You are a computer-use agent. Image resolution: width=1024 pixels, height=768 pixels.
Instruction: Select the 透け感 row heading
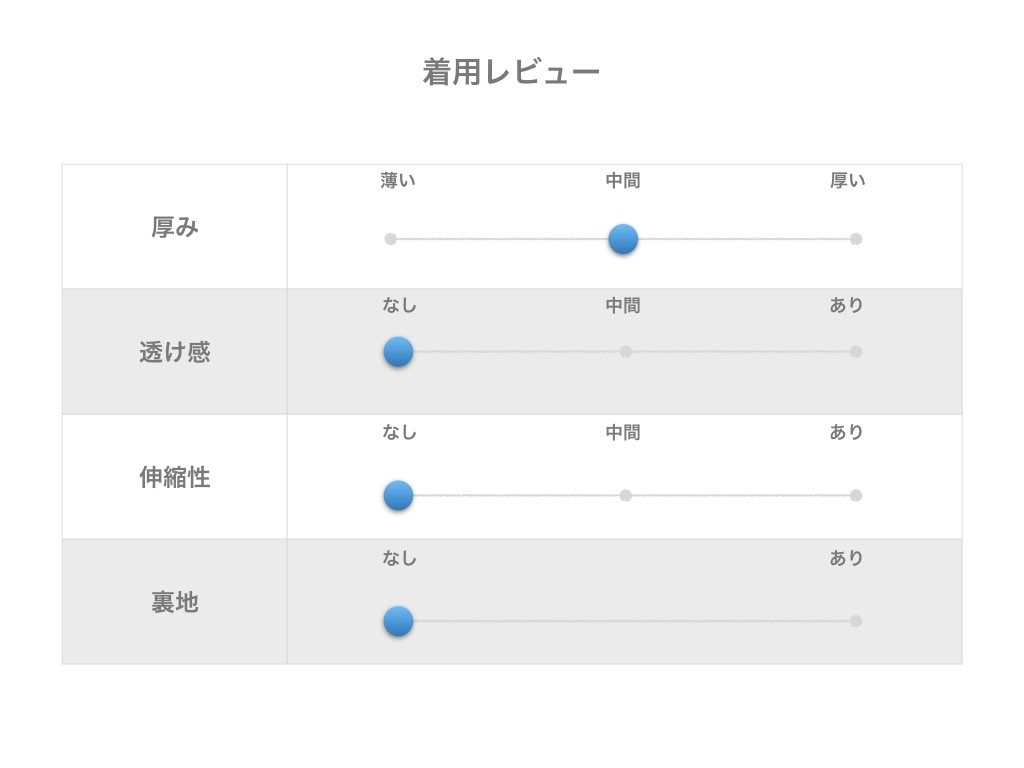175,353
